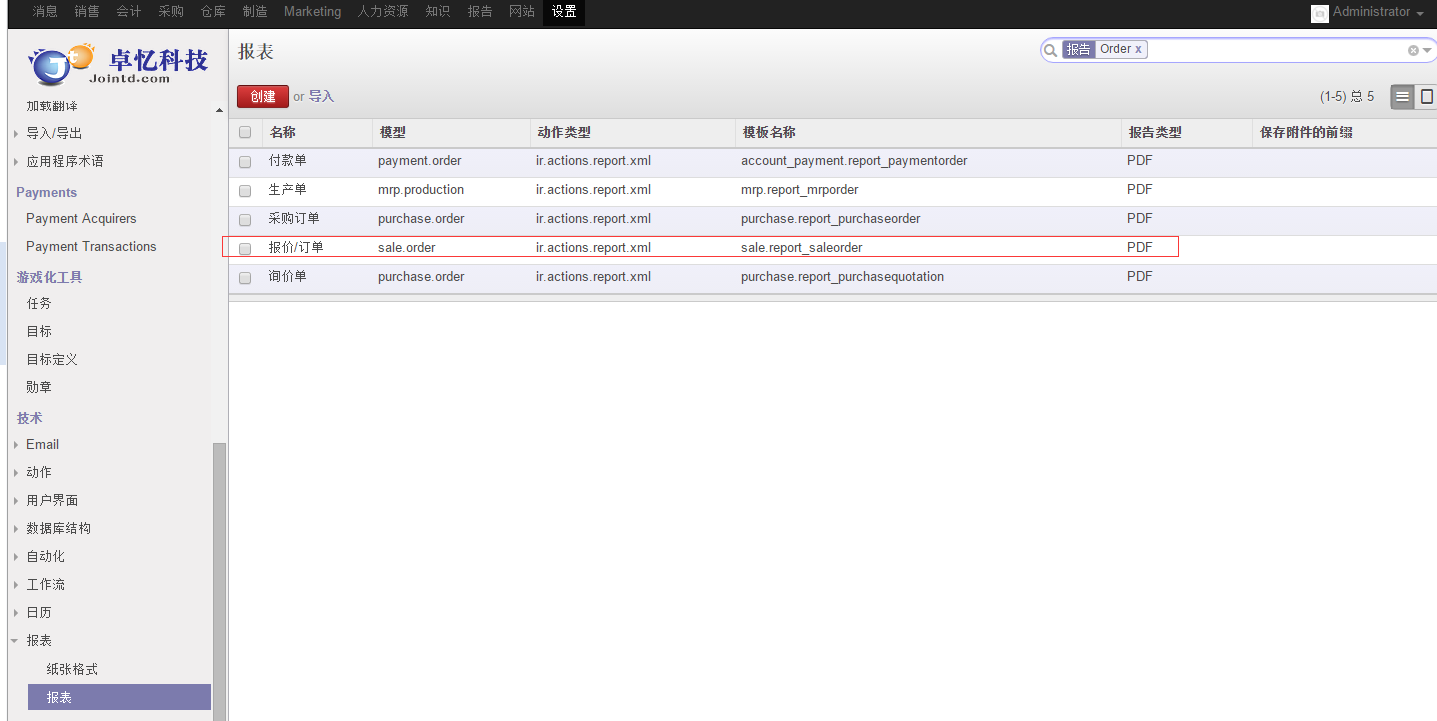1437x721 pixels.
Task: Open the search options dropdown arrow
Action: (1427, 50)
